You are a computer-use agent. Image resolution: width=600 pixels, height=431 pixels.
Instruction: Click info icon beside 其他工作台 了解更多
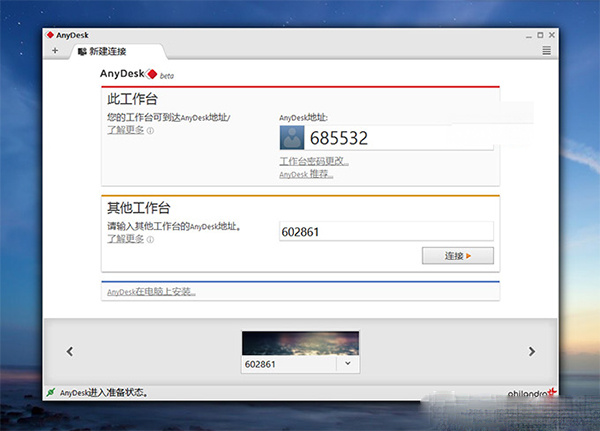150,240
